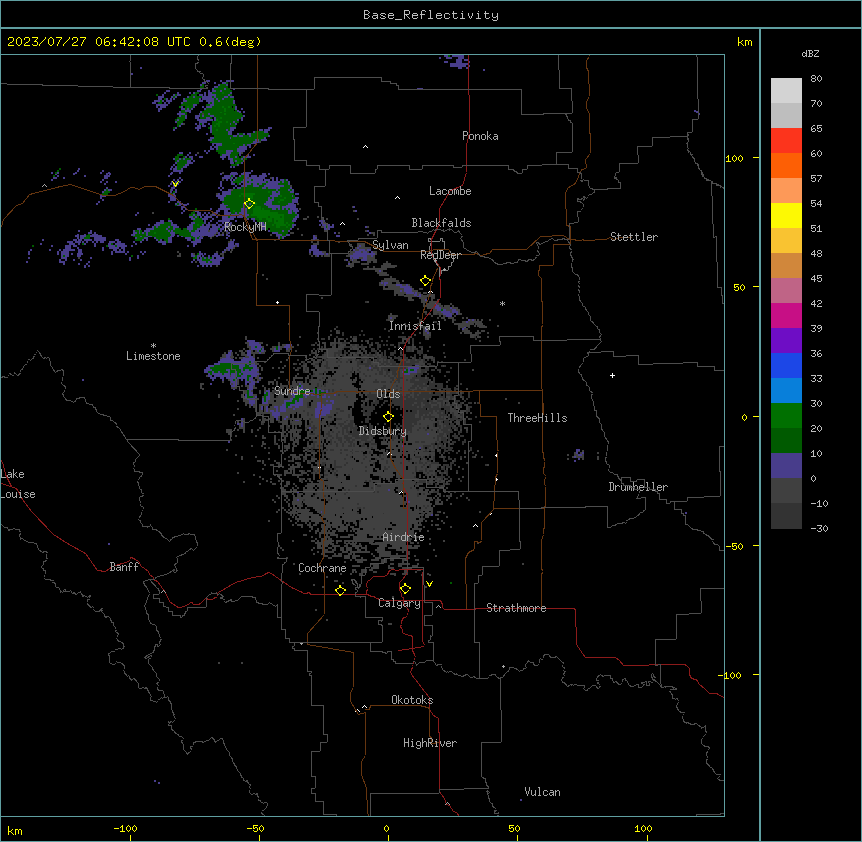Click the Stettler label

[x=634, y=237]
